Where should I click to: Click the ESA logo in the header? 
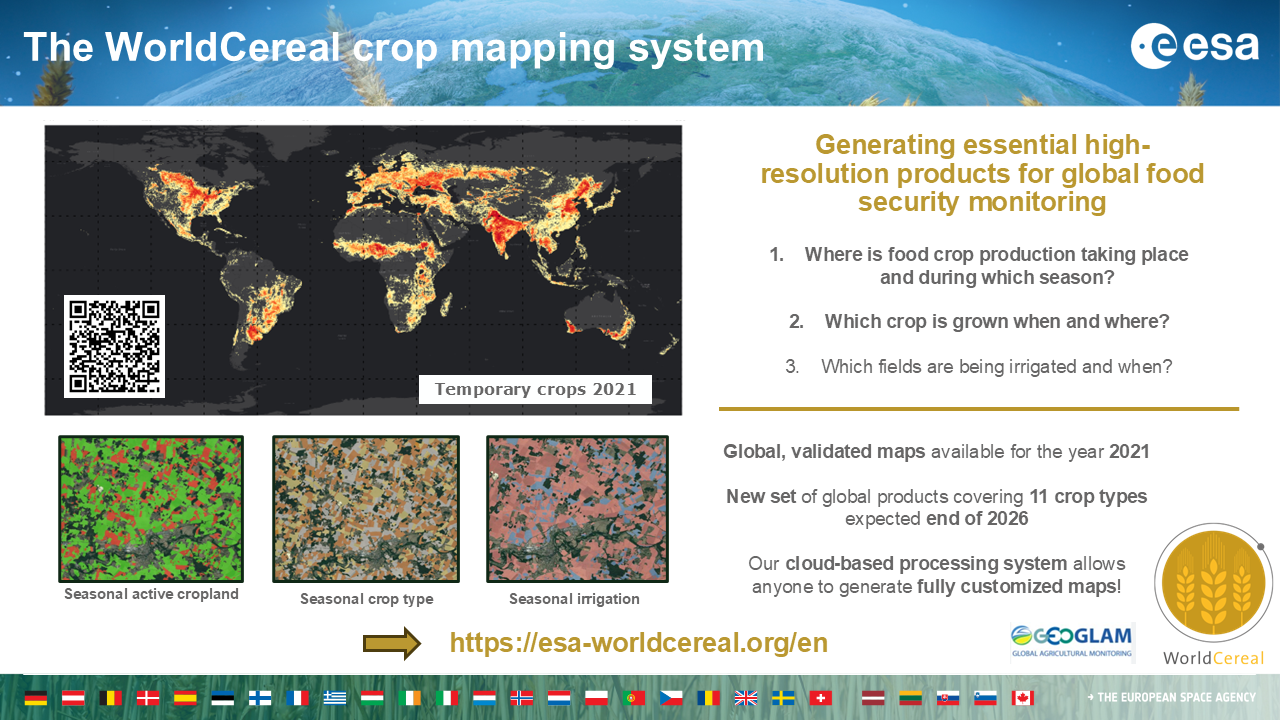[x=1194, y=46]
